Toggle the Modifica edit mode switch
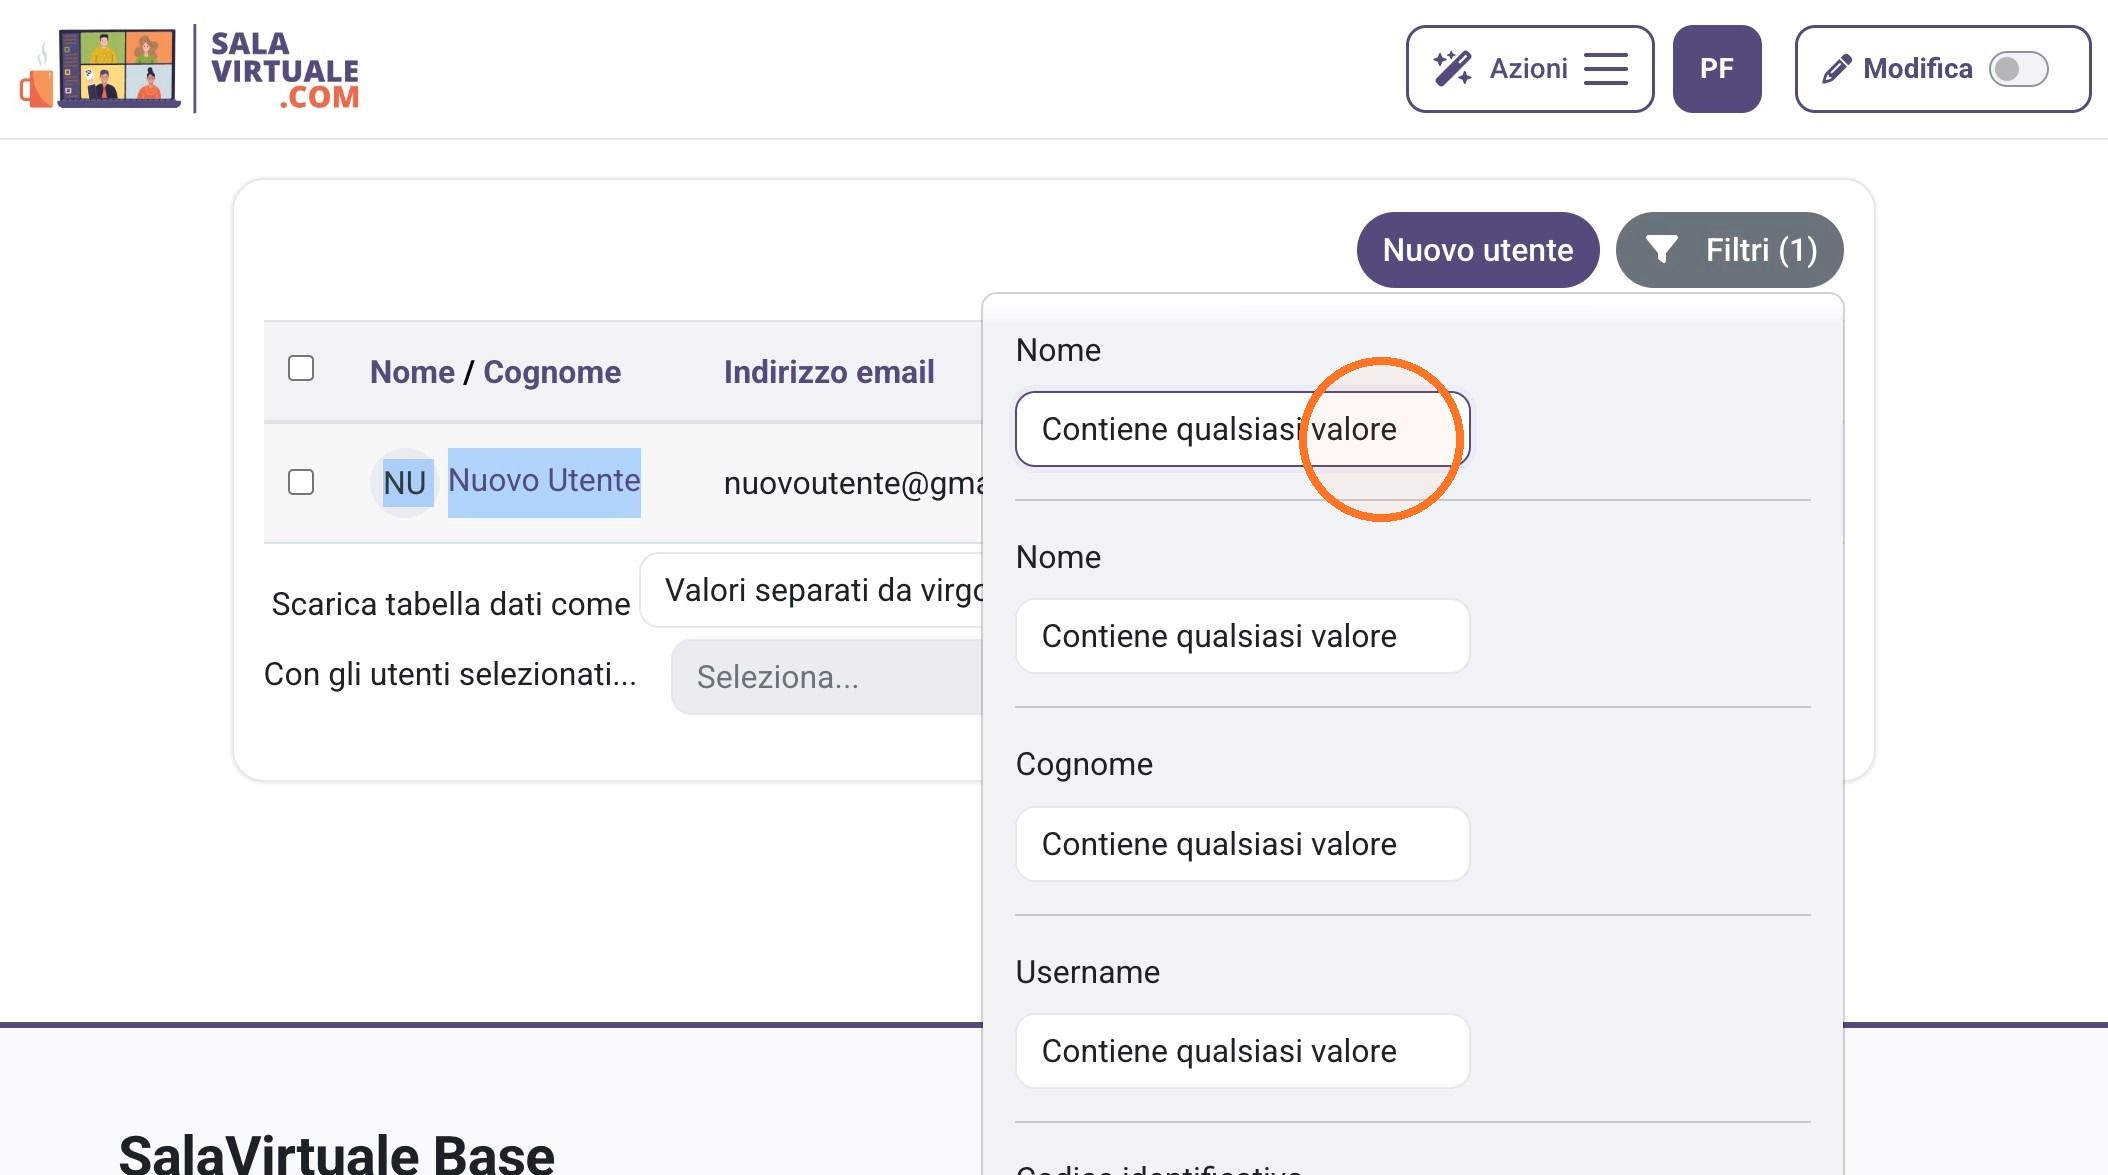 coord(2018,69)
